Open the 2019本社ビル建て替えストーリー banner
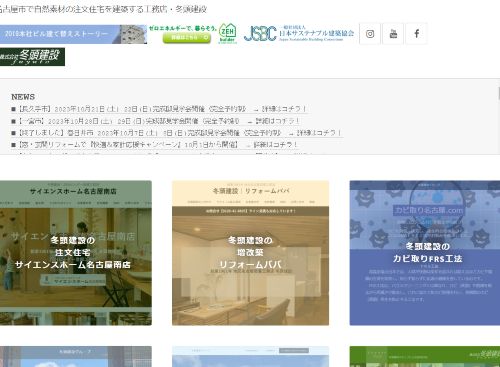The image size is (500, 367). pos(73,34)
